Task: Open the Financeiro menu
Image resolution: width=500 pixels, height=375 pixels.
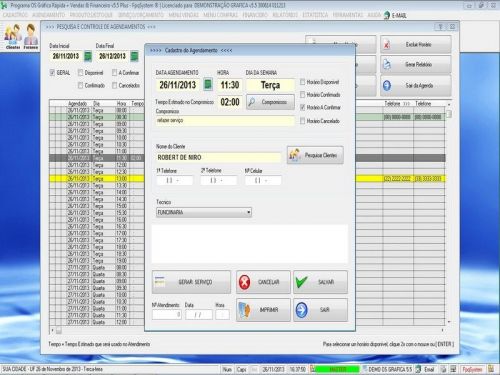Action: (x=255, y=15)
